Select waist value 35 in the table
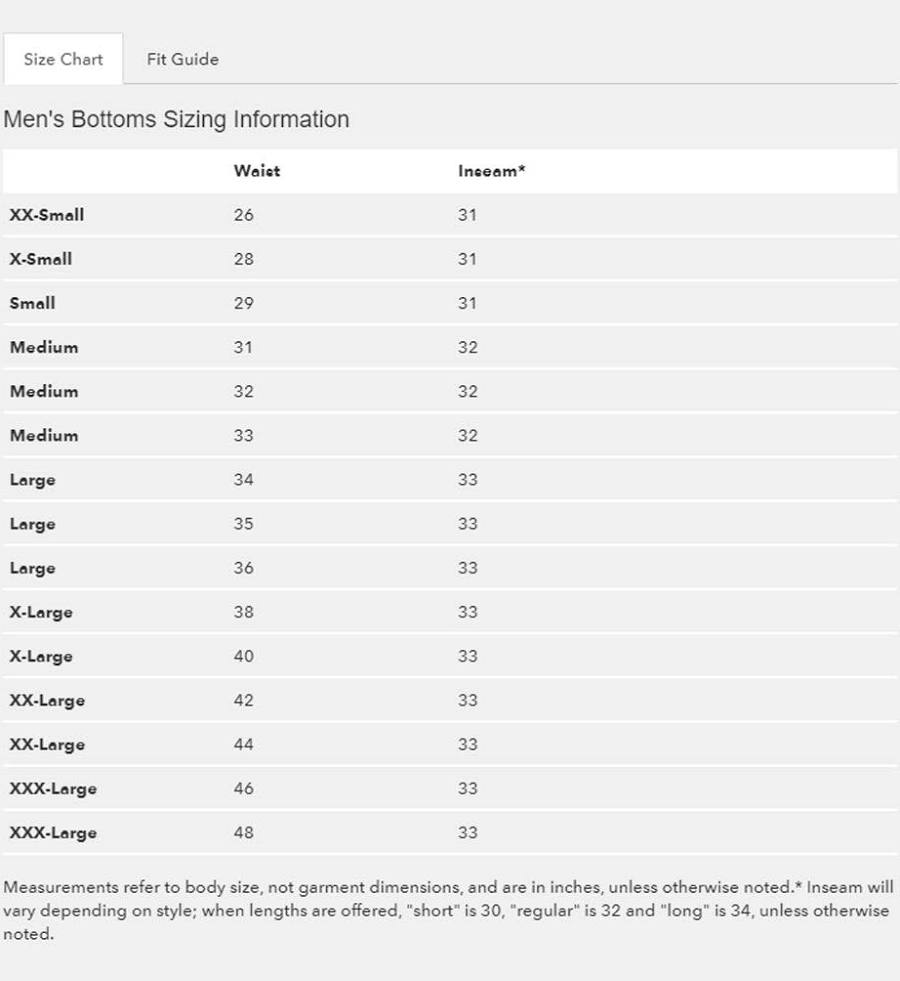The height and width of the screenshot is (981, 900). tap(244, 524)
